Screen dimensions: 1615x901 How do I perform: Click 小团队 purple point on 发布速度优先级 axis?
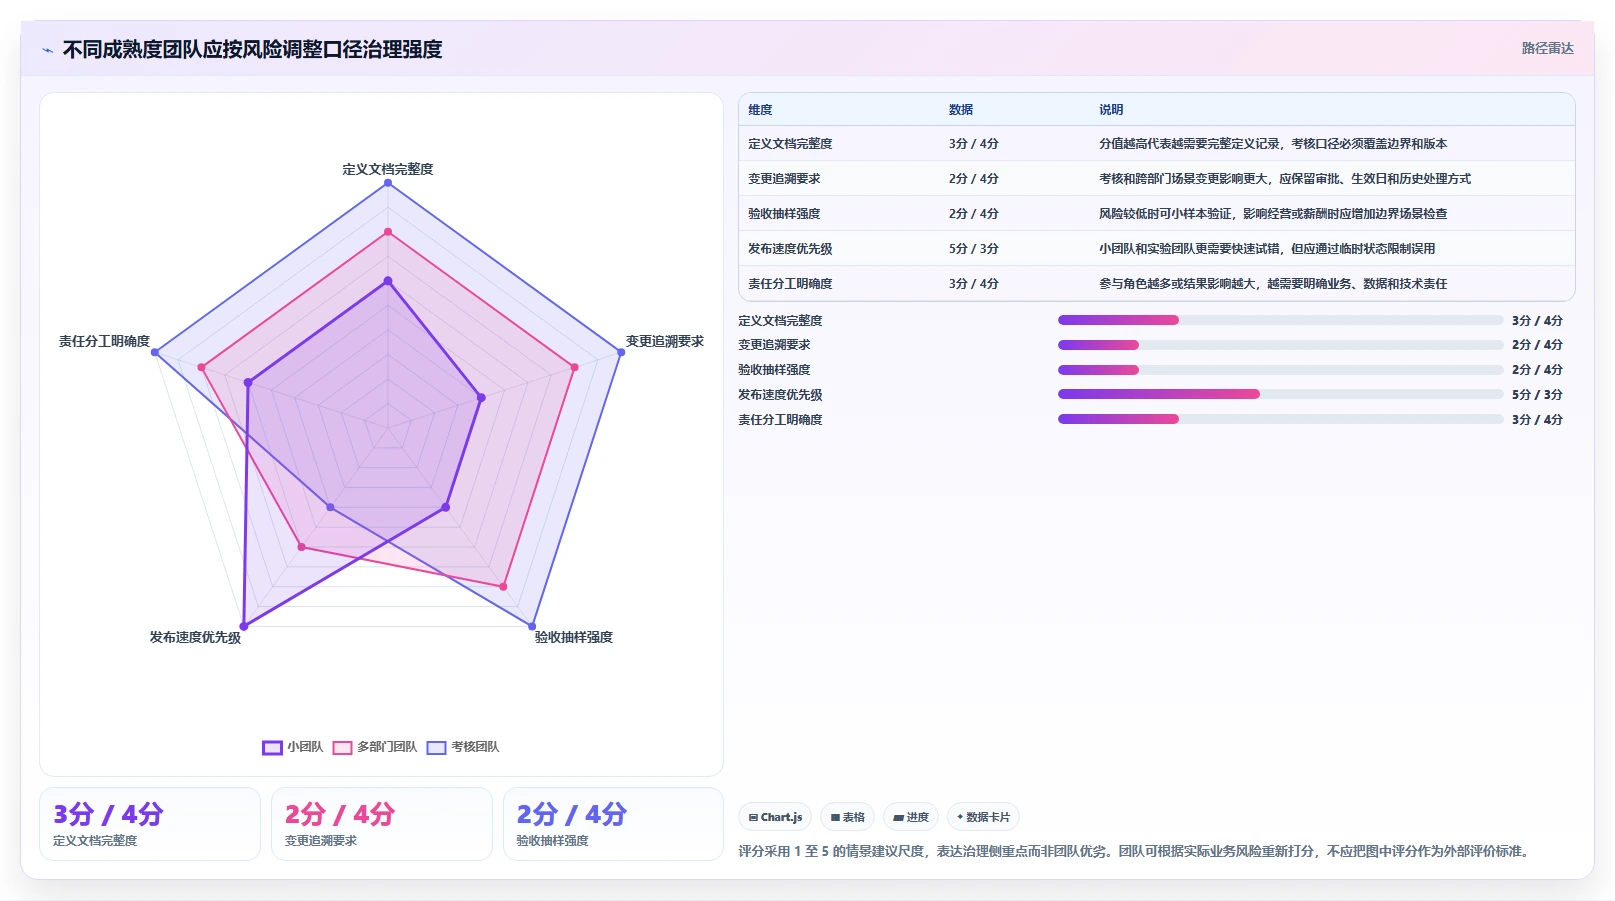pyautogui.click(x=244, y=626)
